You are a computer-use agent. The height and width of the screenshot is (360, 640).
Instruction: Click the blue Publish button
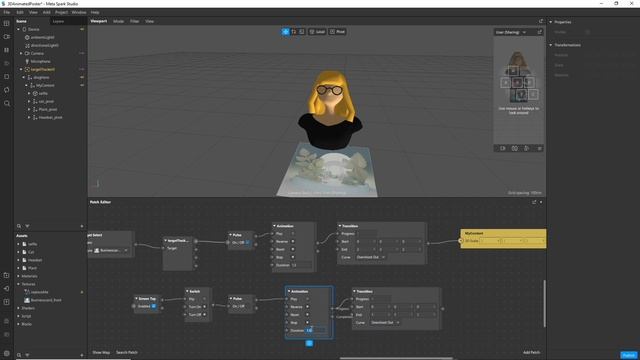coord(629,355)
